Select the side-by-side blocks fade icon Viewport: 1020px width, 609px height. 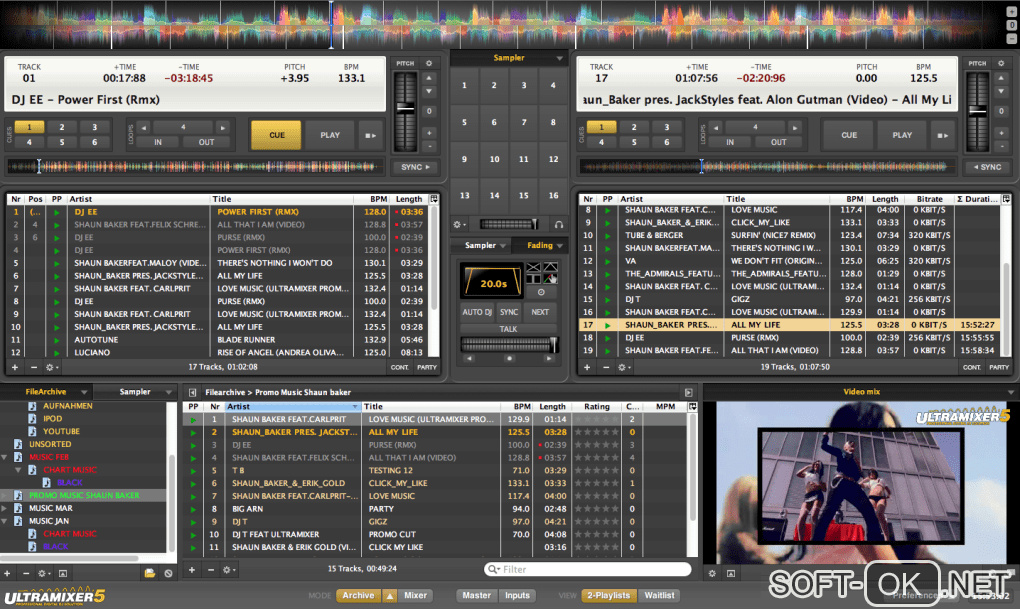pos(533,279)
